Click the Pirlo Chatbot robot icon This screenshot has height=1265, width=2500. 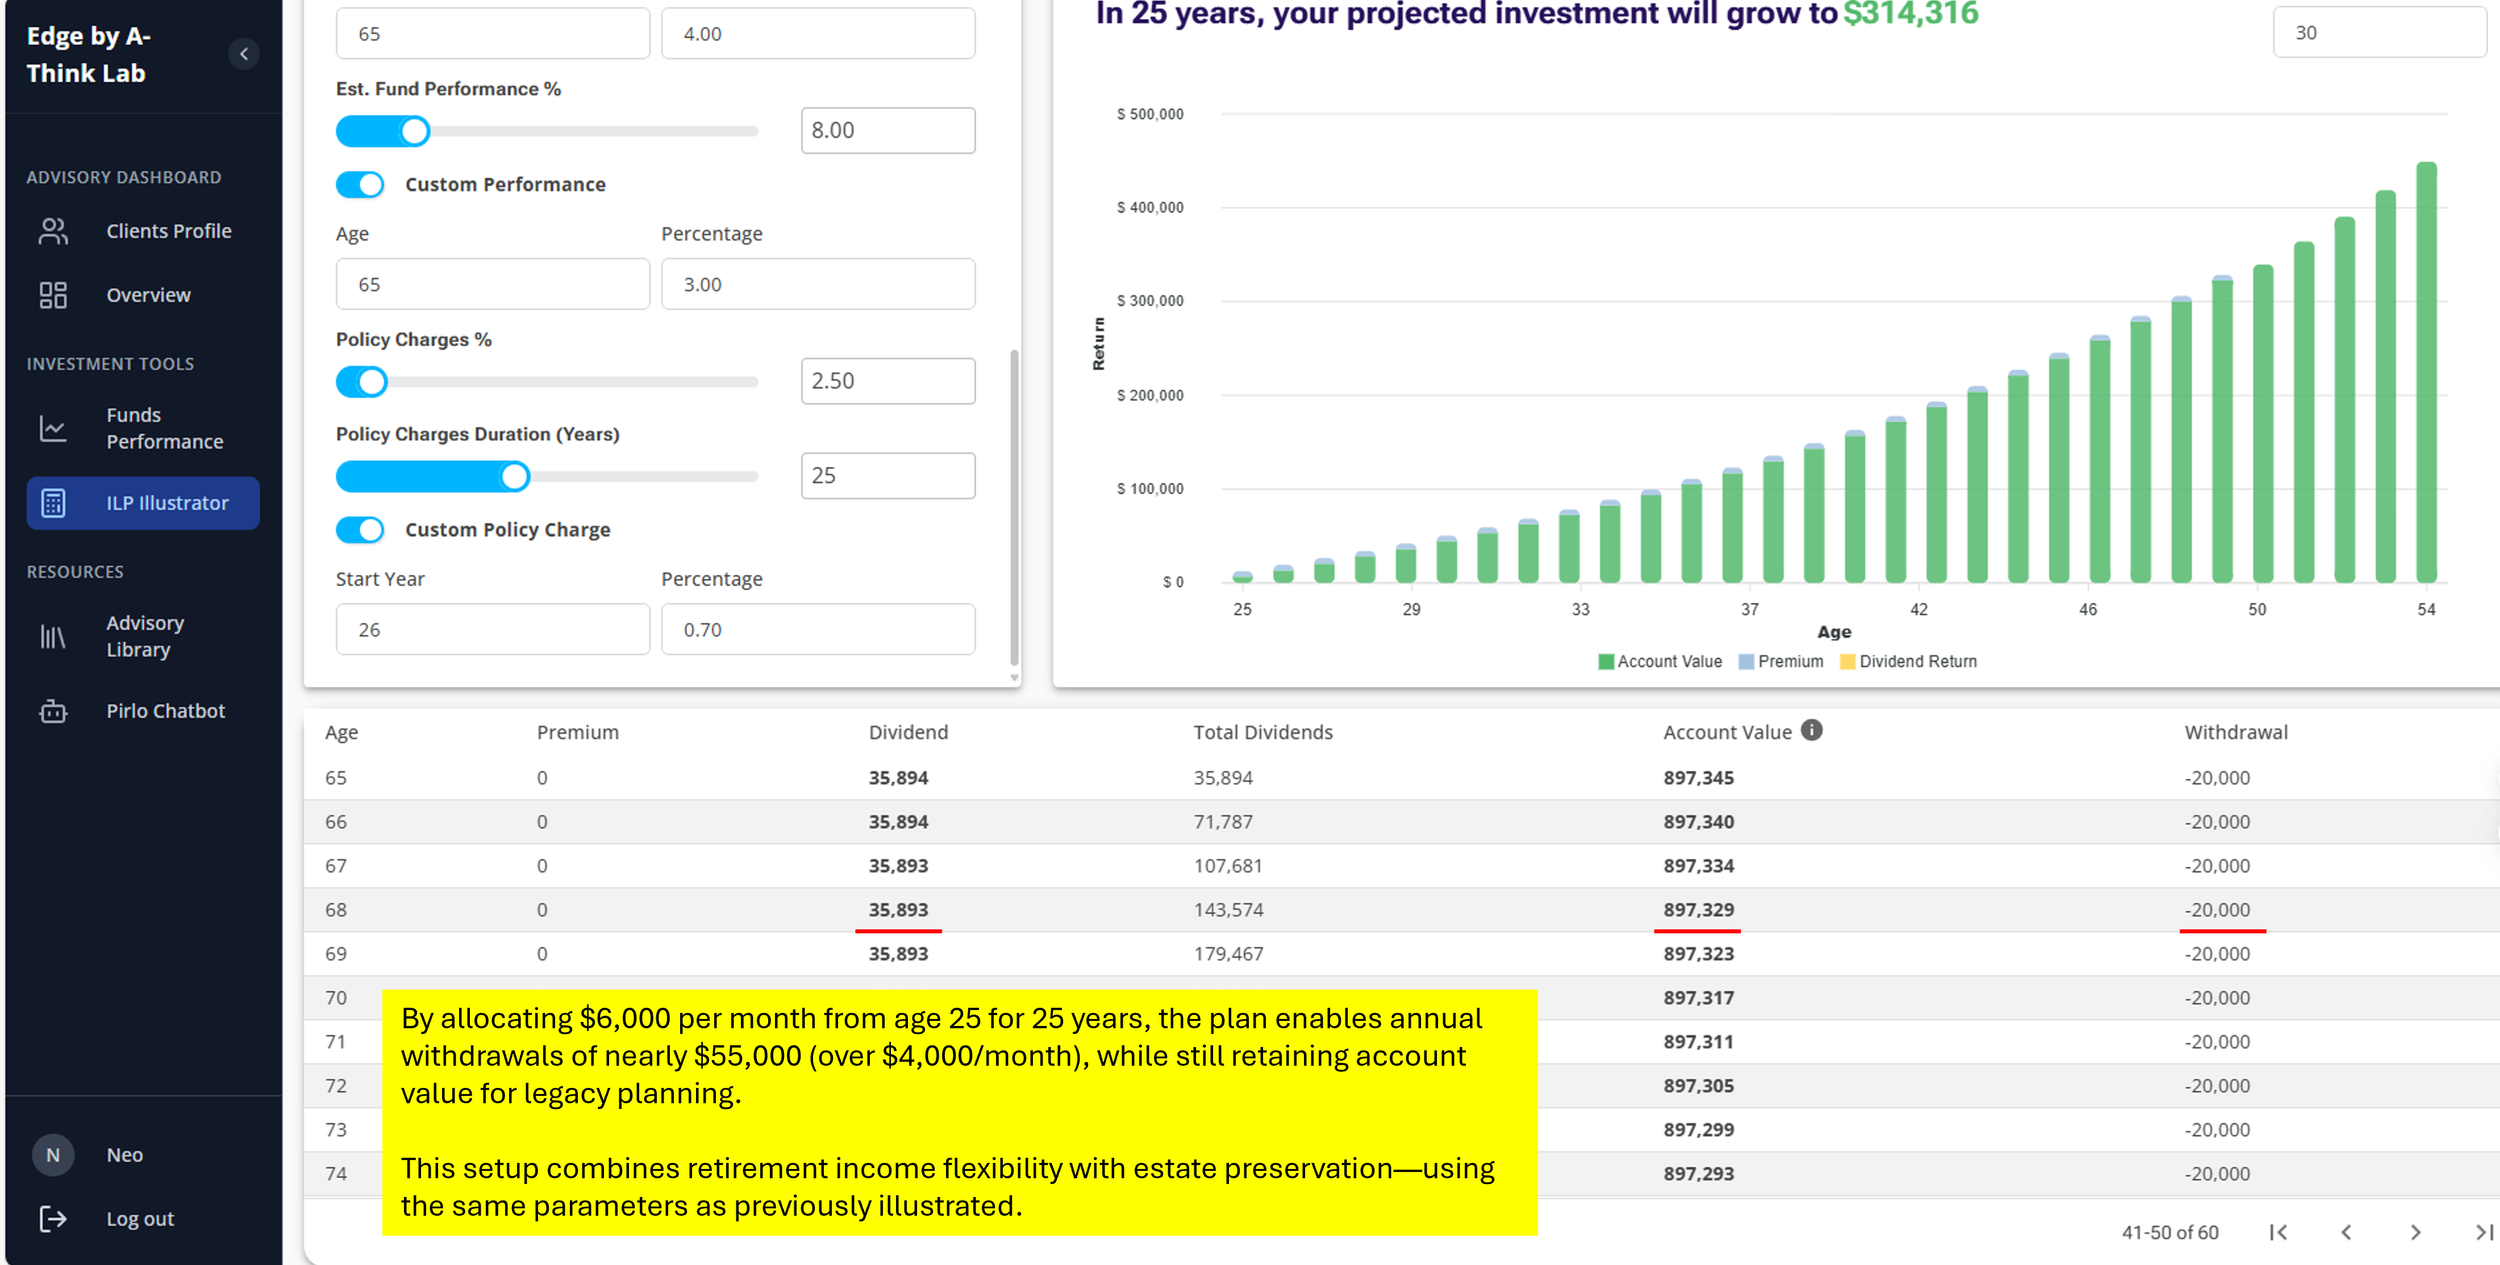pos(53,711)
